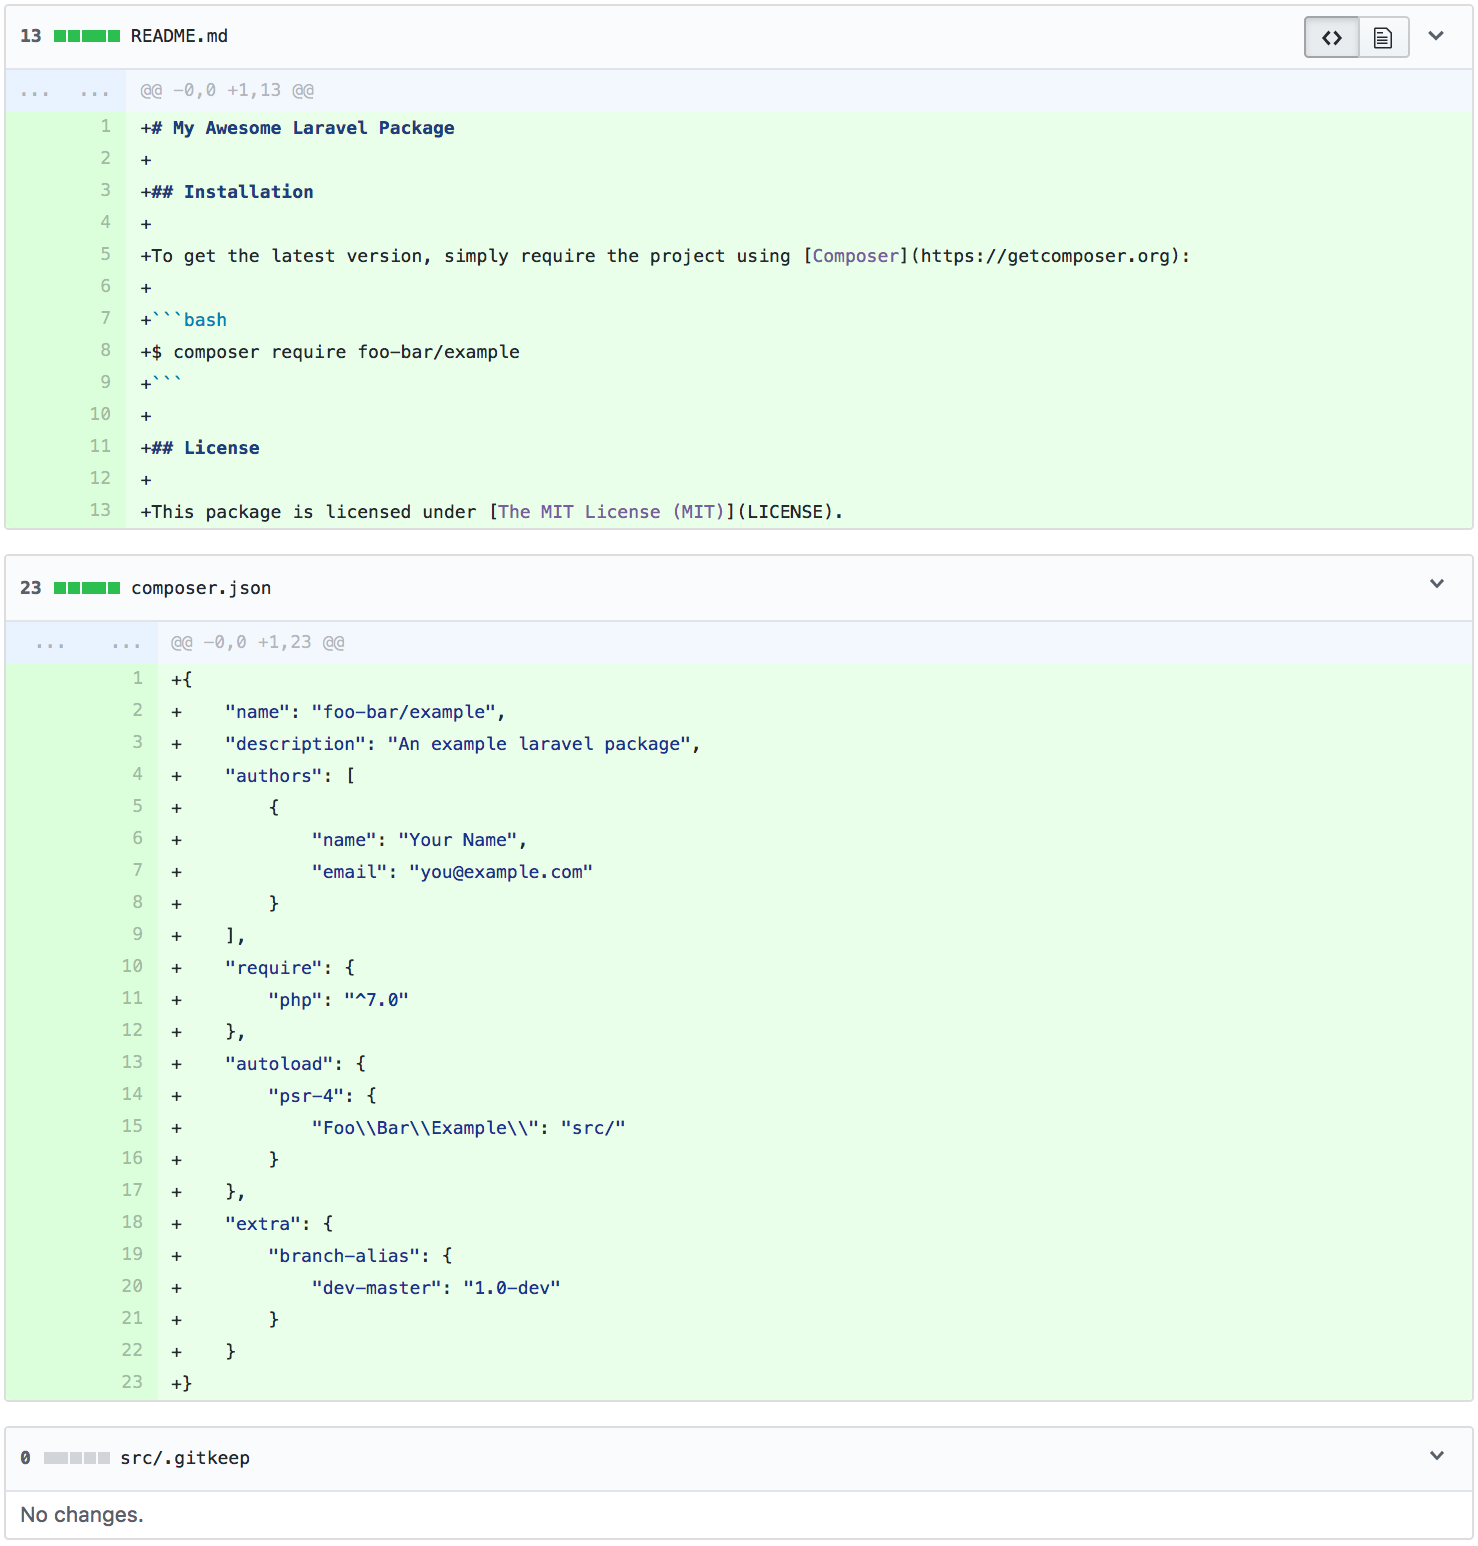Click 'The MIT License (MIT)' text

611,512
